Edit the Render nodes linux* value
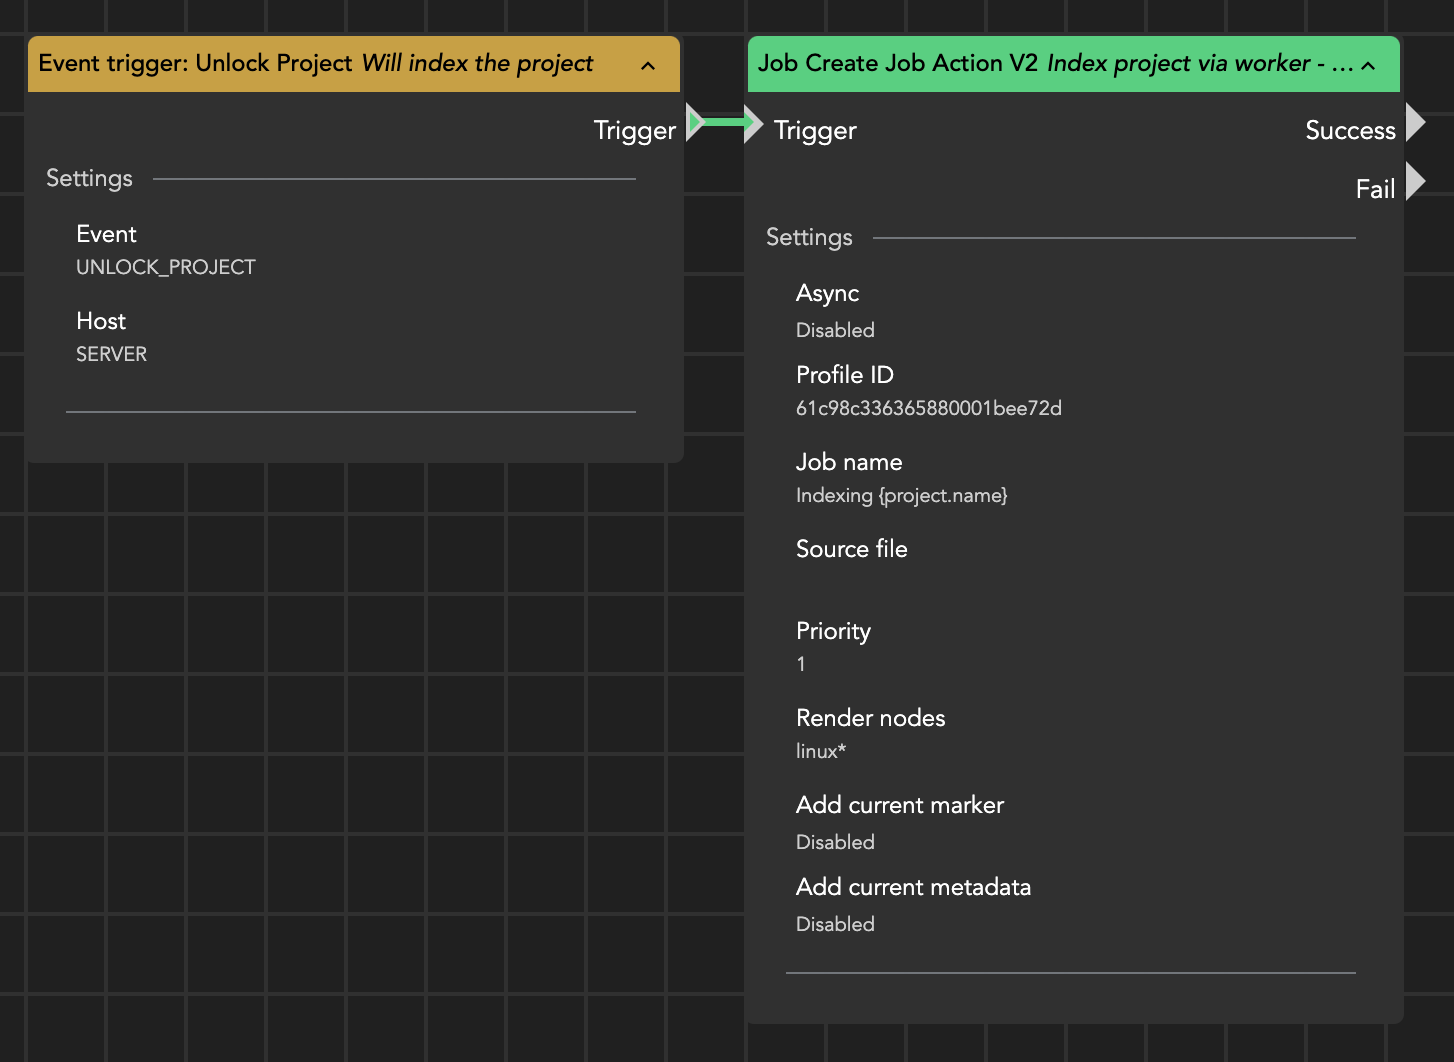Viewport: 1454px width, 1062px height. click(821, 751)
